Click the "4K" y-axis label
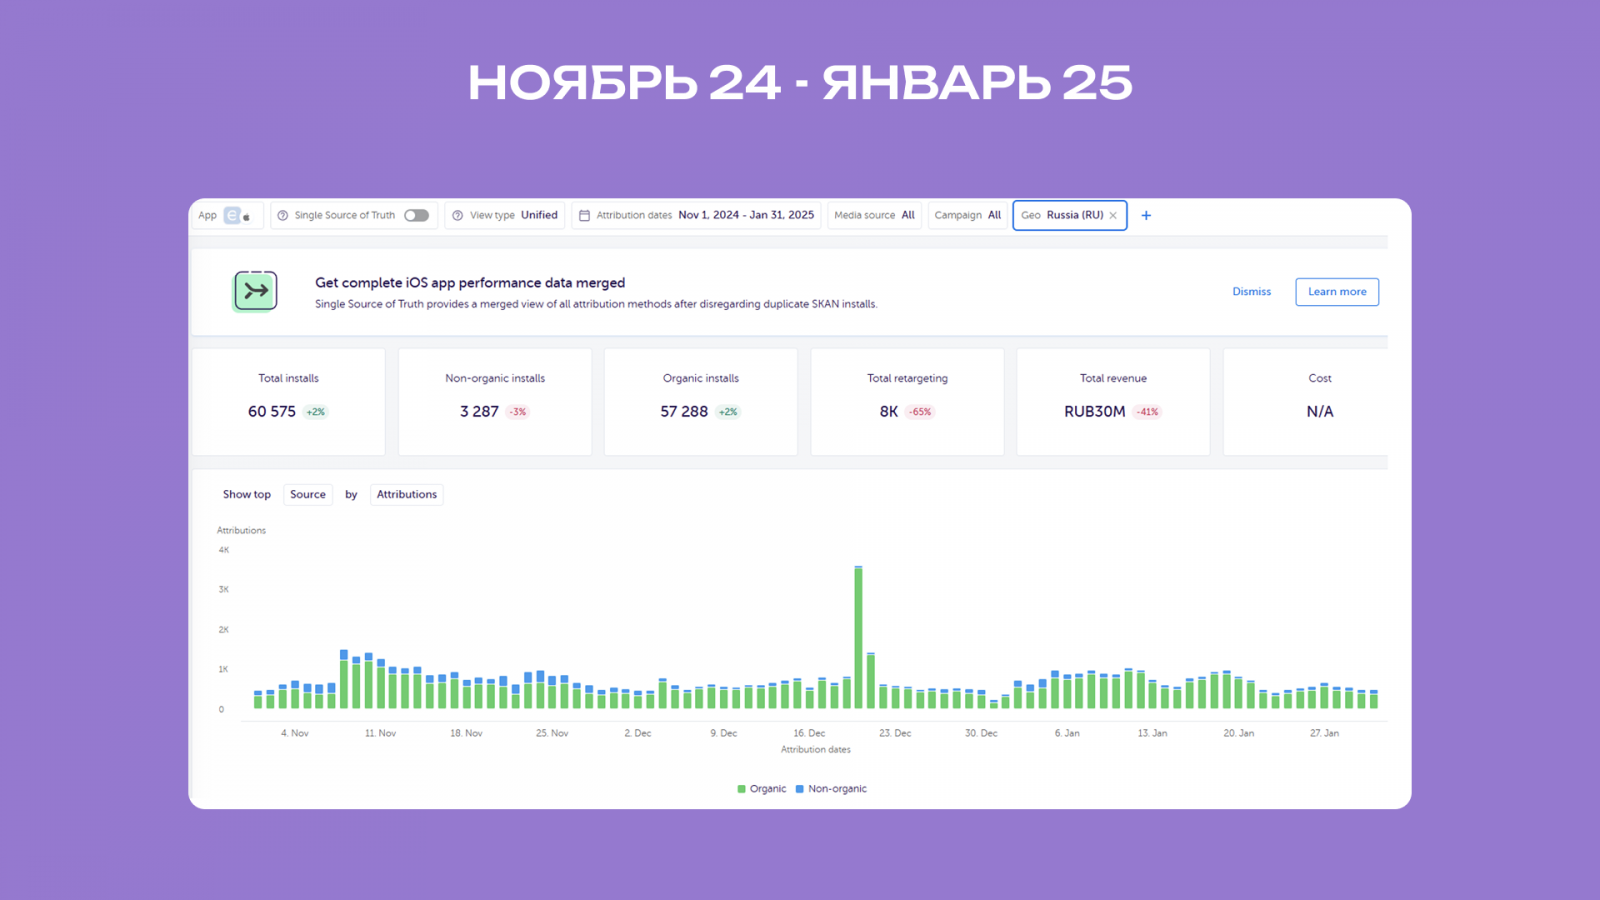Image resolution: width=1600 pixels, height=900 pixels. coord(224,550)
